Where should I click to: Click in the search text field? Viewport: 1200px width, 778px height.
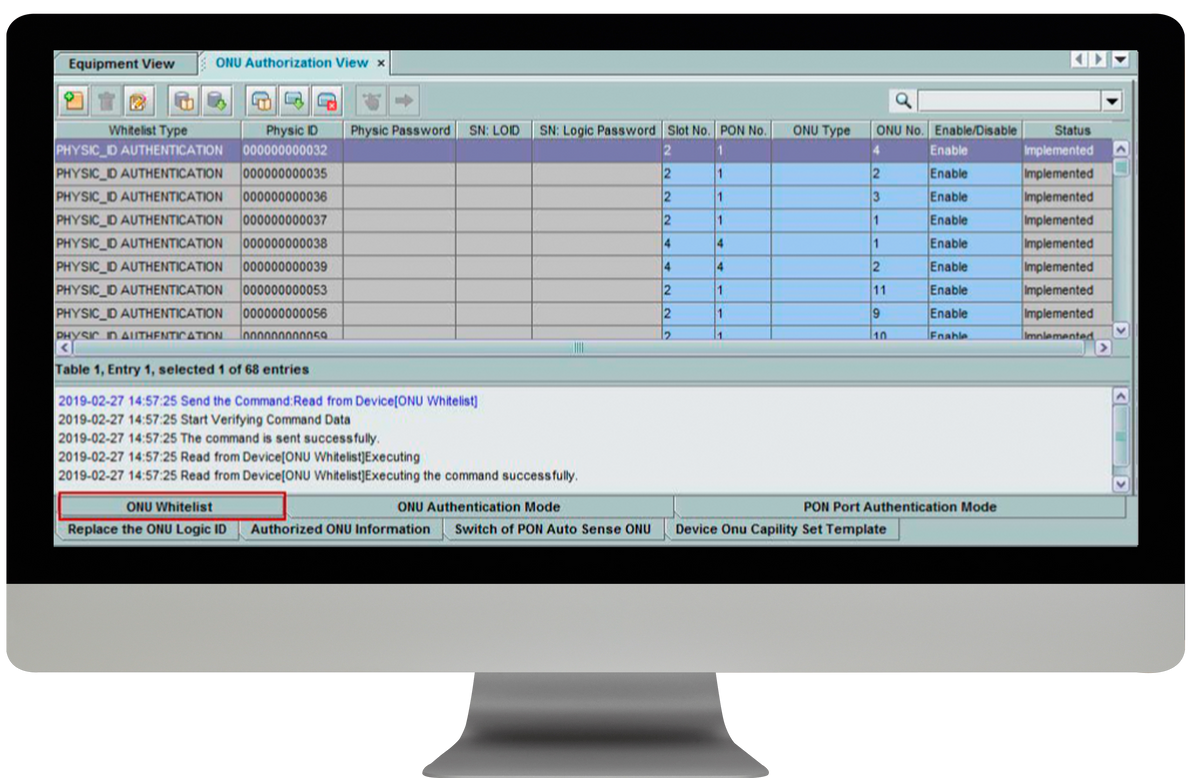tap(1010, 101)
